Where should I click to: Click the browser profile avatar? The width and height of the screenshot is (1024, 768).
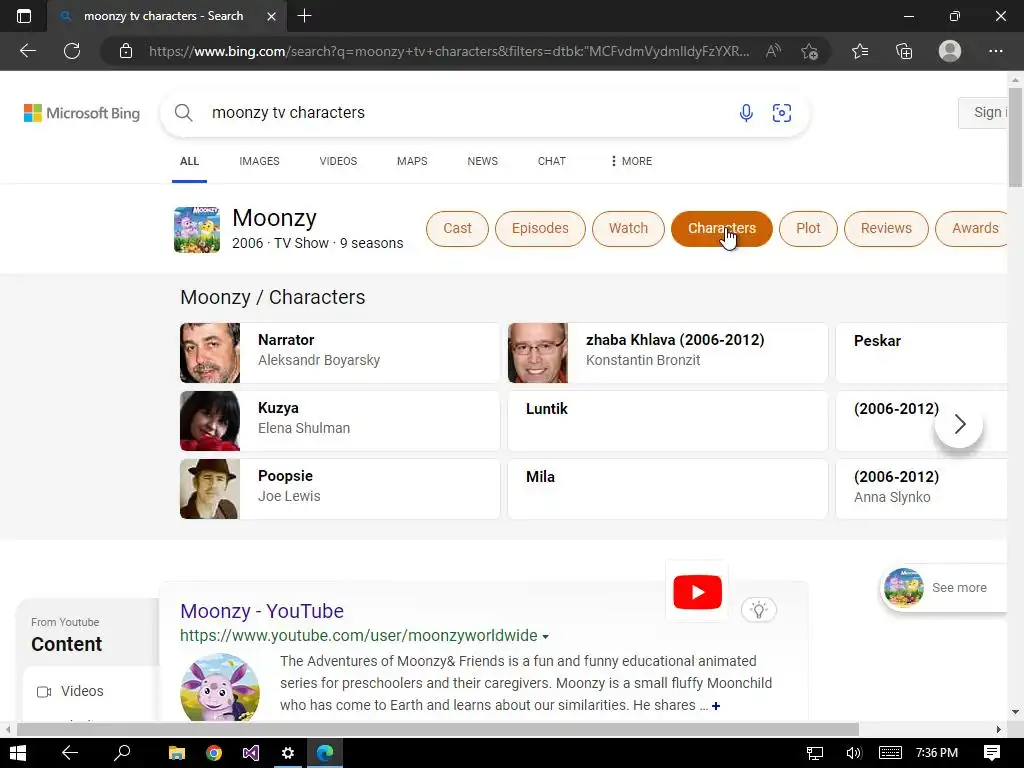(x=950, y=51)
